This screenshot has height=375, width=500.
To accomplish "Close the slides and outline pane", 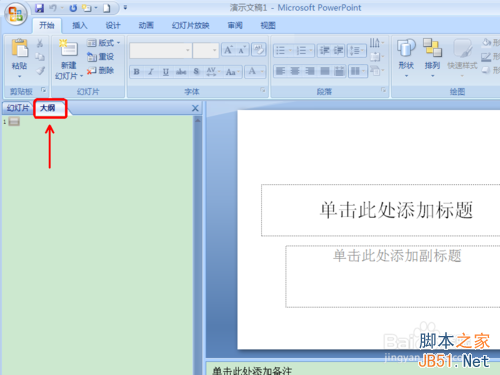I will tap(195, 108).
